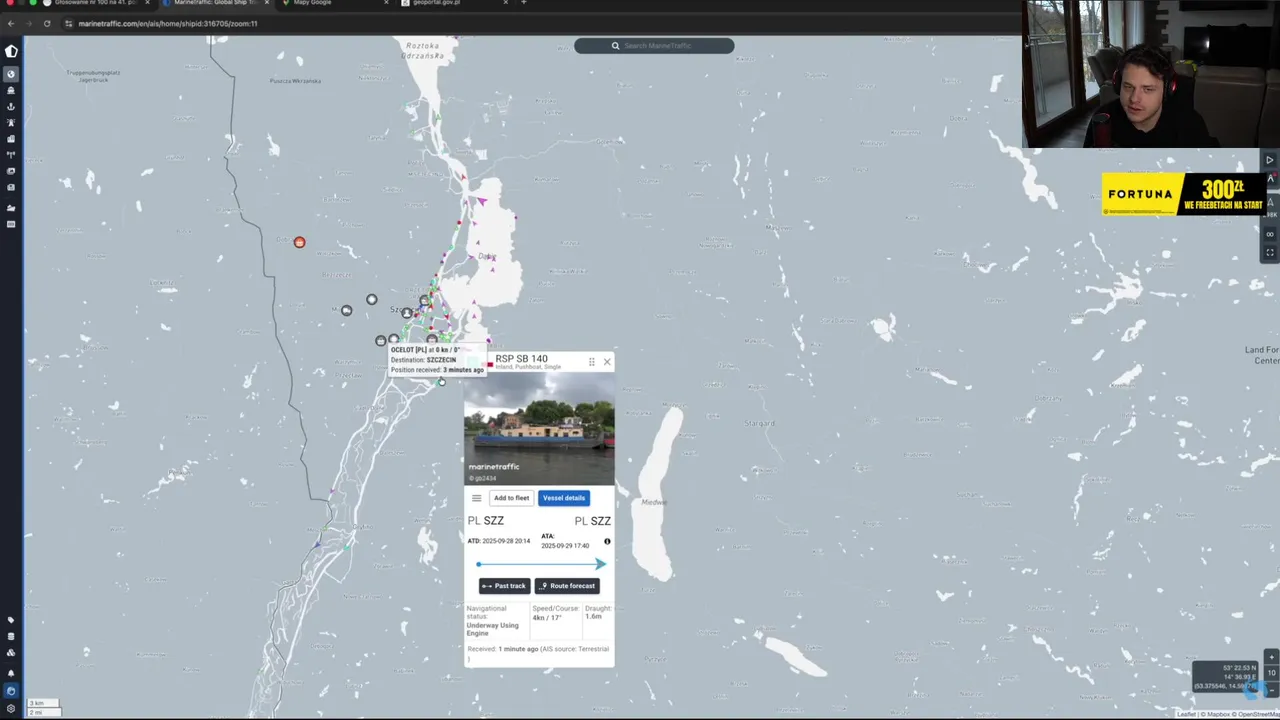
Task: Open the Ports anchor icon in sidebar
Action: (11, 106)
